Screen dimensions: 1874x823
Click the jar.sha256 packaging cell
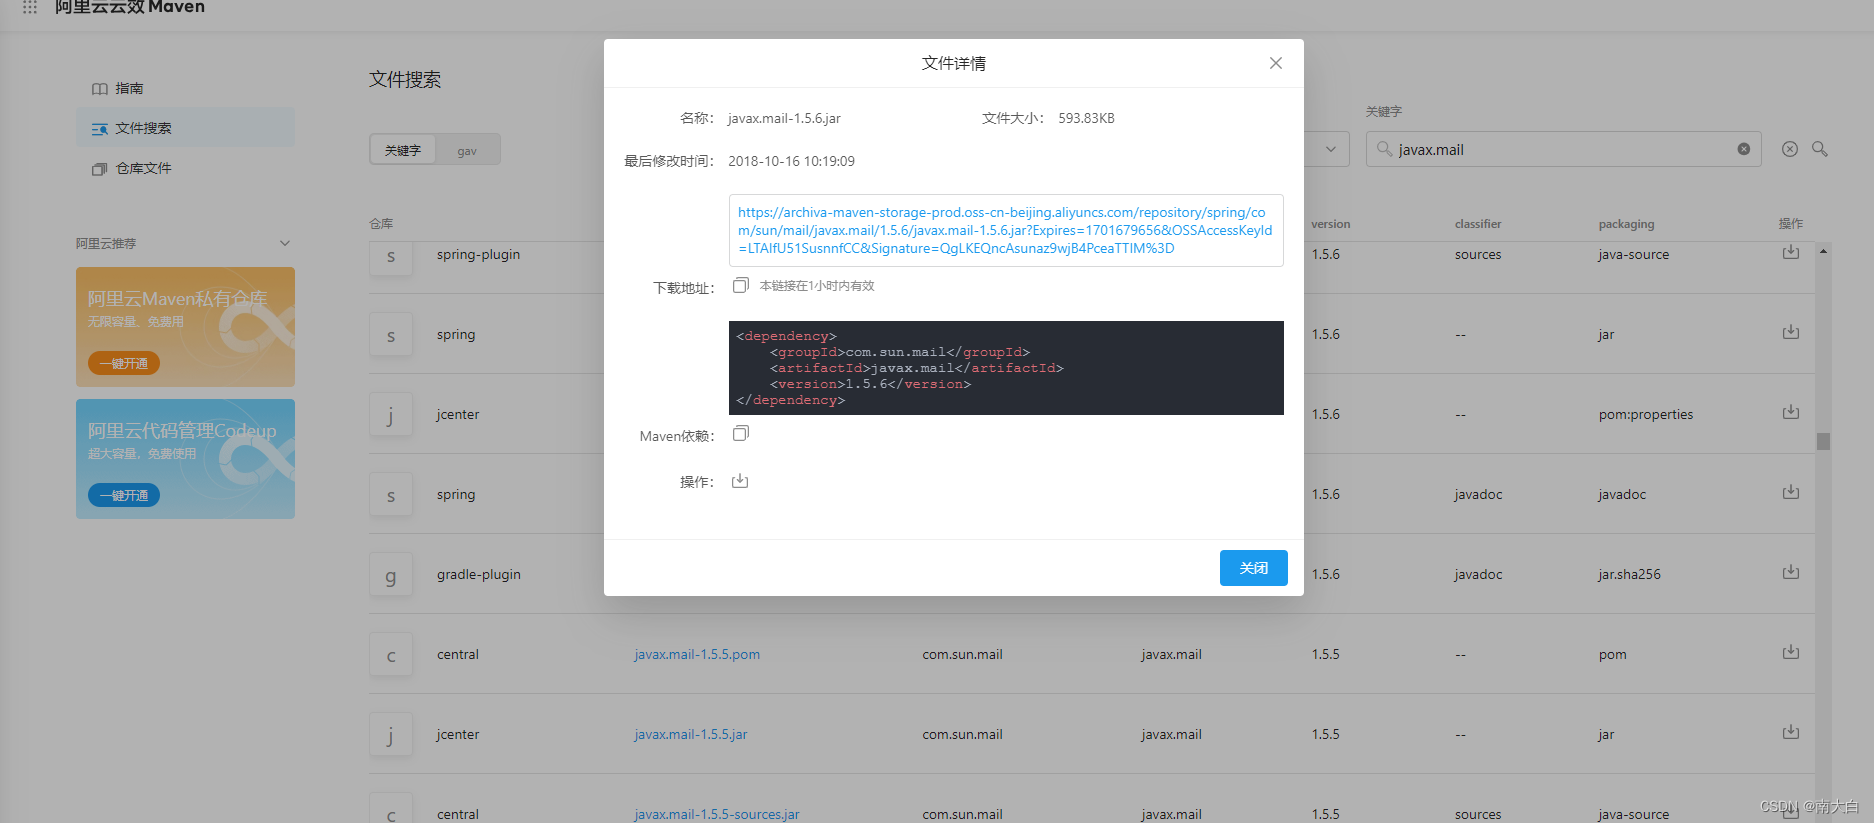pos(1629,574)
